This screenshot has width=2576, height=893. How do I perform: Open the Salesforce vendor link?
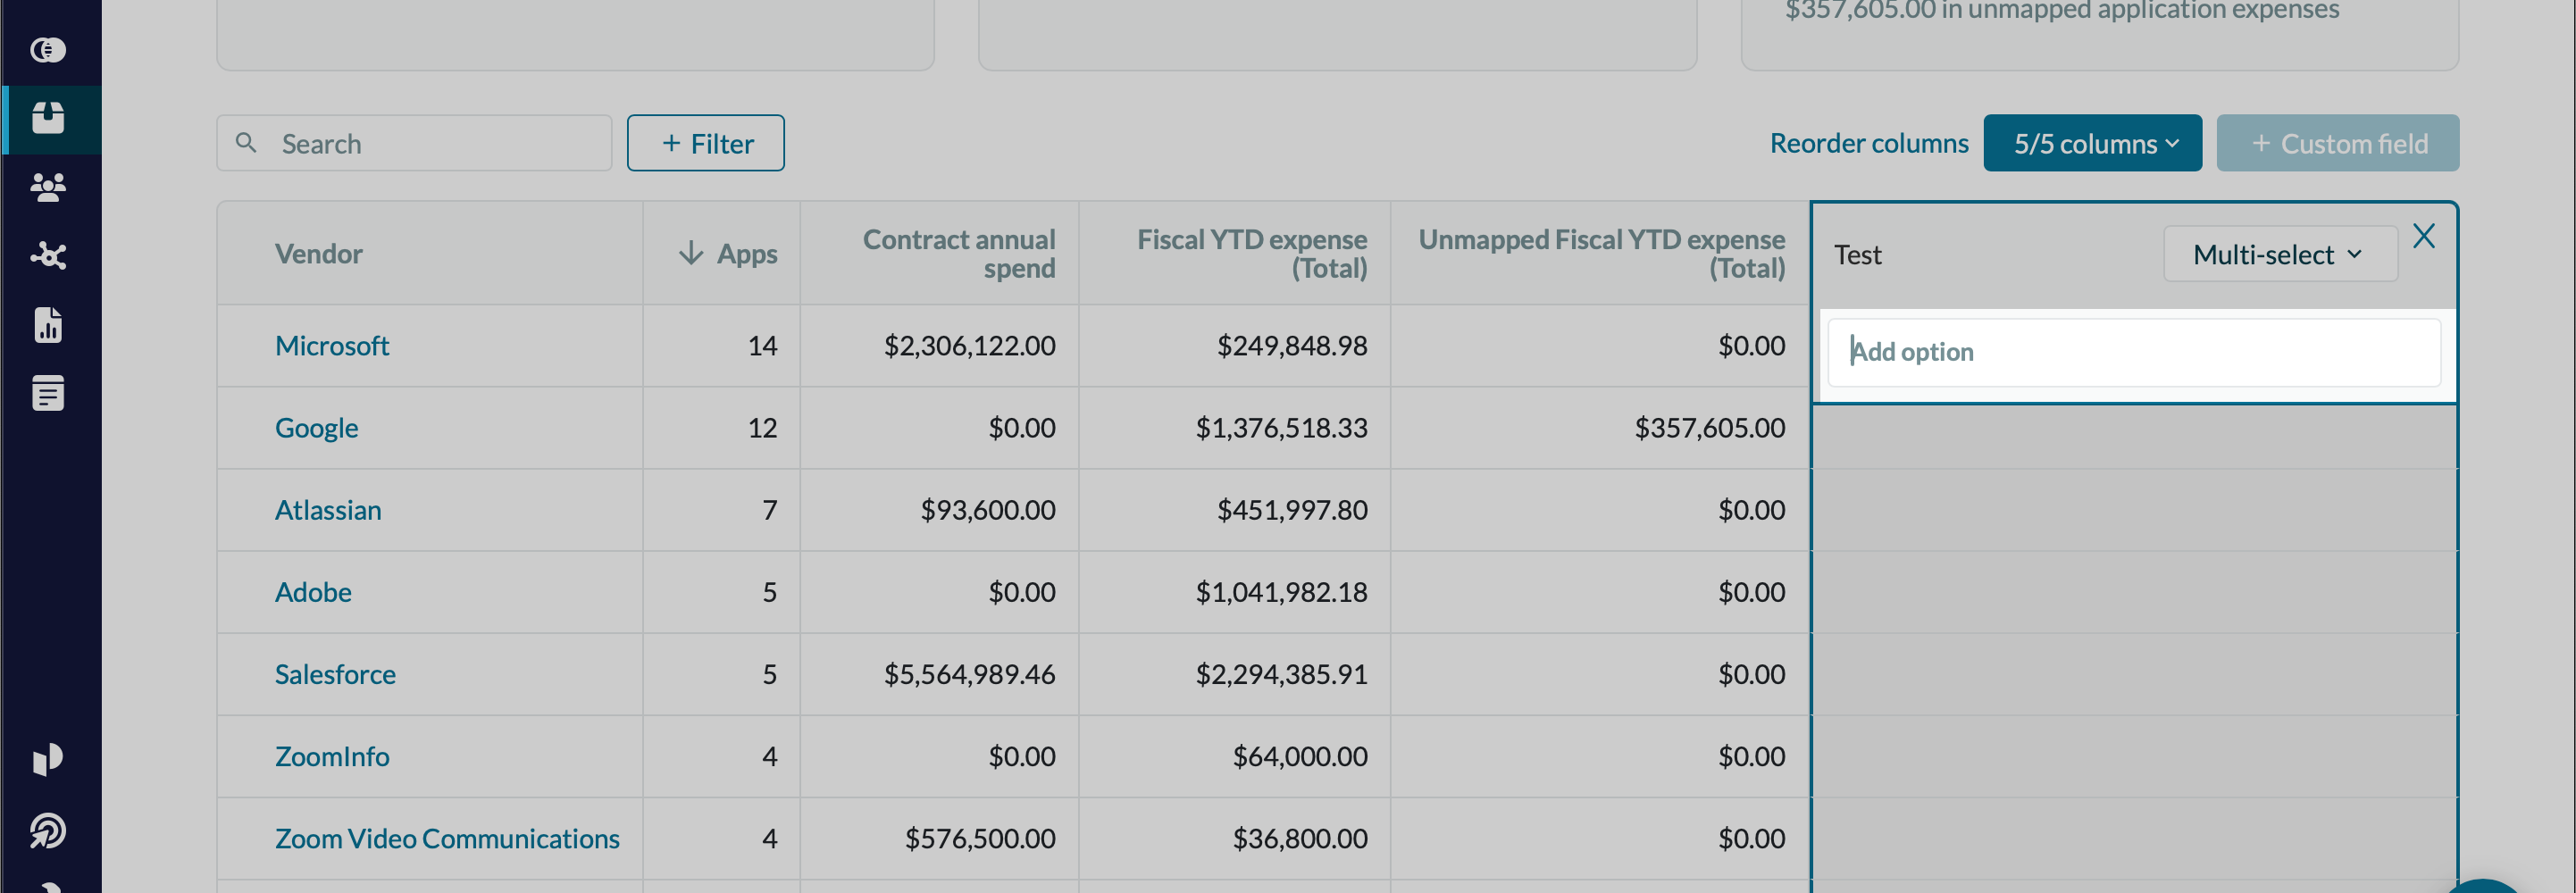tap(335, 675)
